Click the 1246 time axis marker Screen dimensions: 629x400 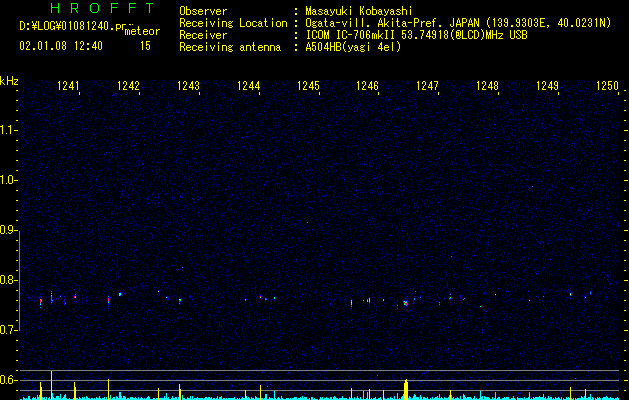(x=367, y=85)
